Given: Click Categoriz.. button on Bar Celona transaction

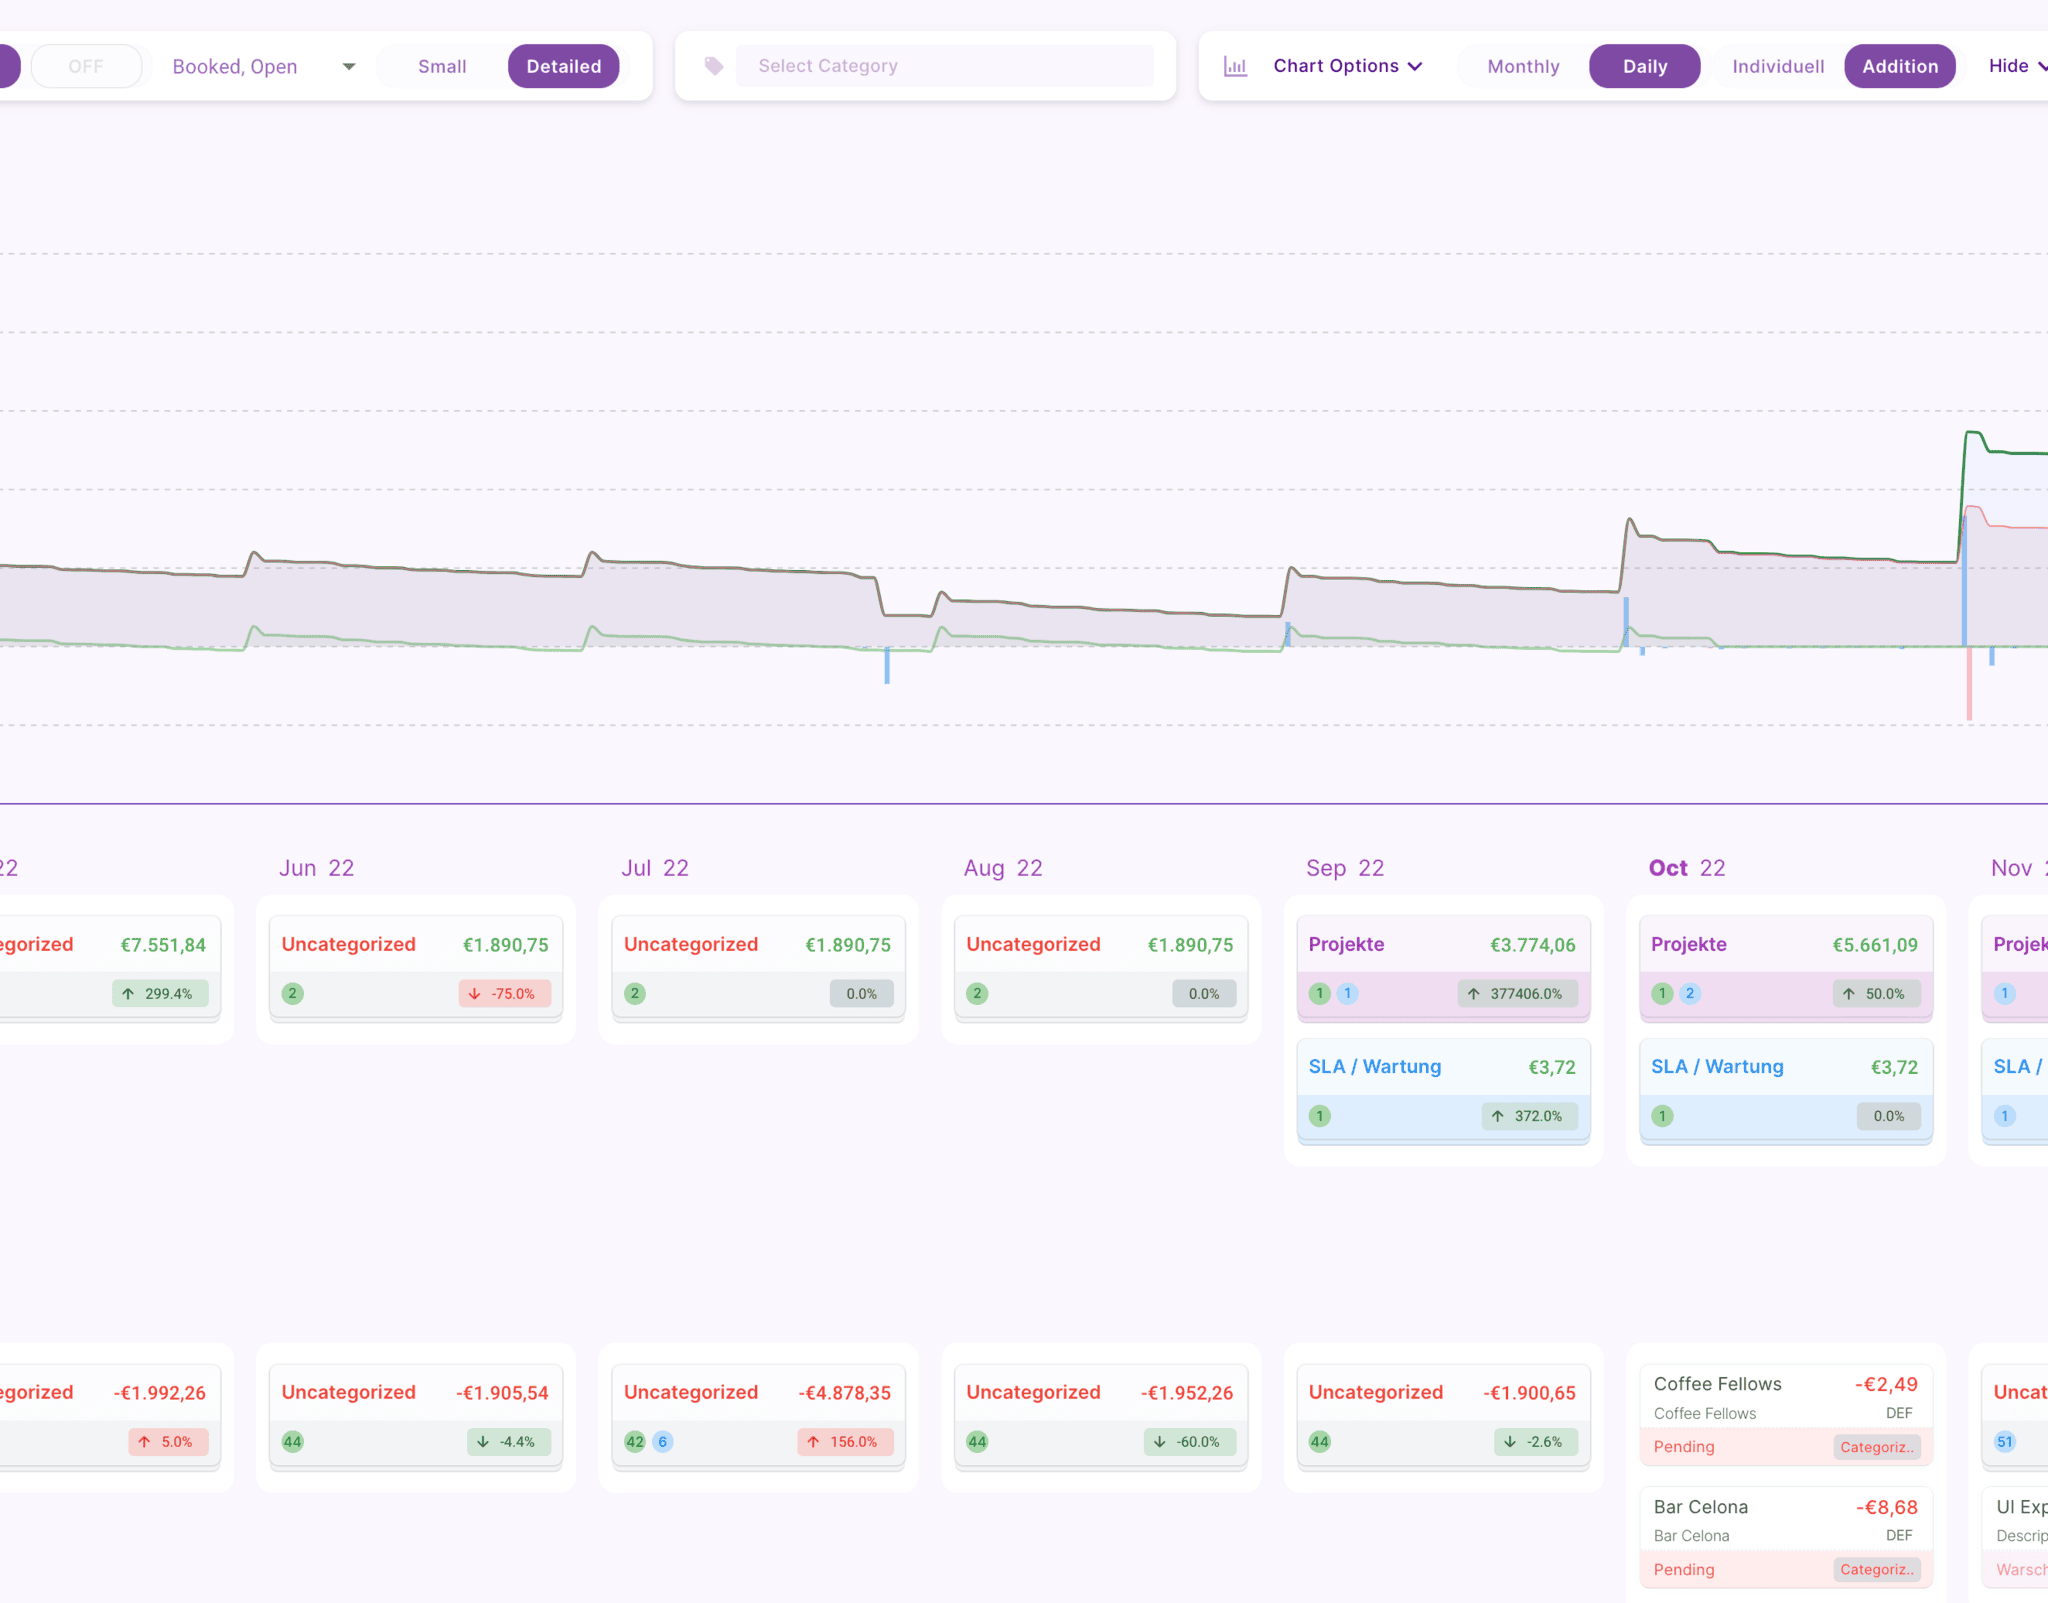Looking at the screenshot, I should click(1876, 1569).
